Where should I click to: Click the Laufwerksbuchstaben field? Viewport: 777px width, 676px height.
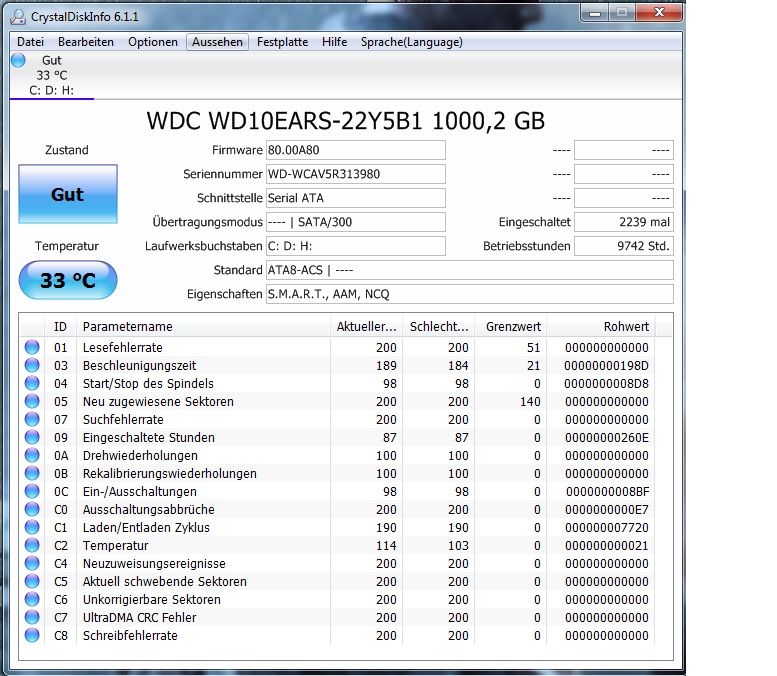pyautogui.click(x=356, y=246)
